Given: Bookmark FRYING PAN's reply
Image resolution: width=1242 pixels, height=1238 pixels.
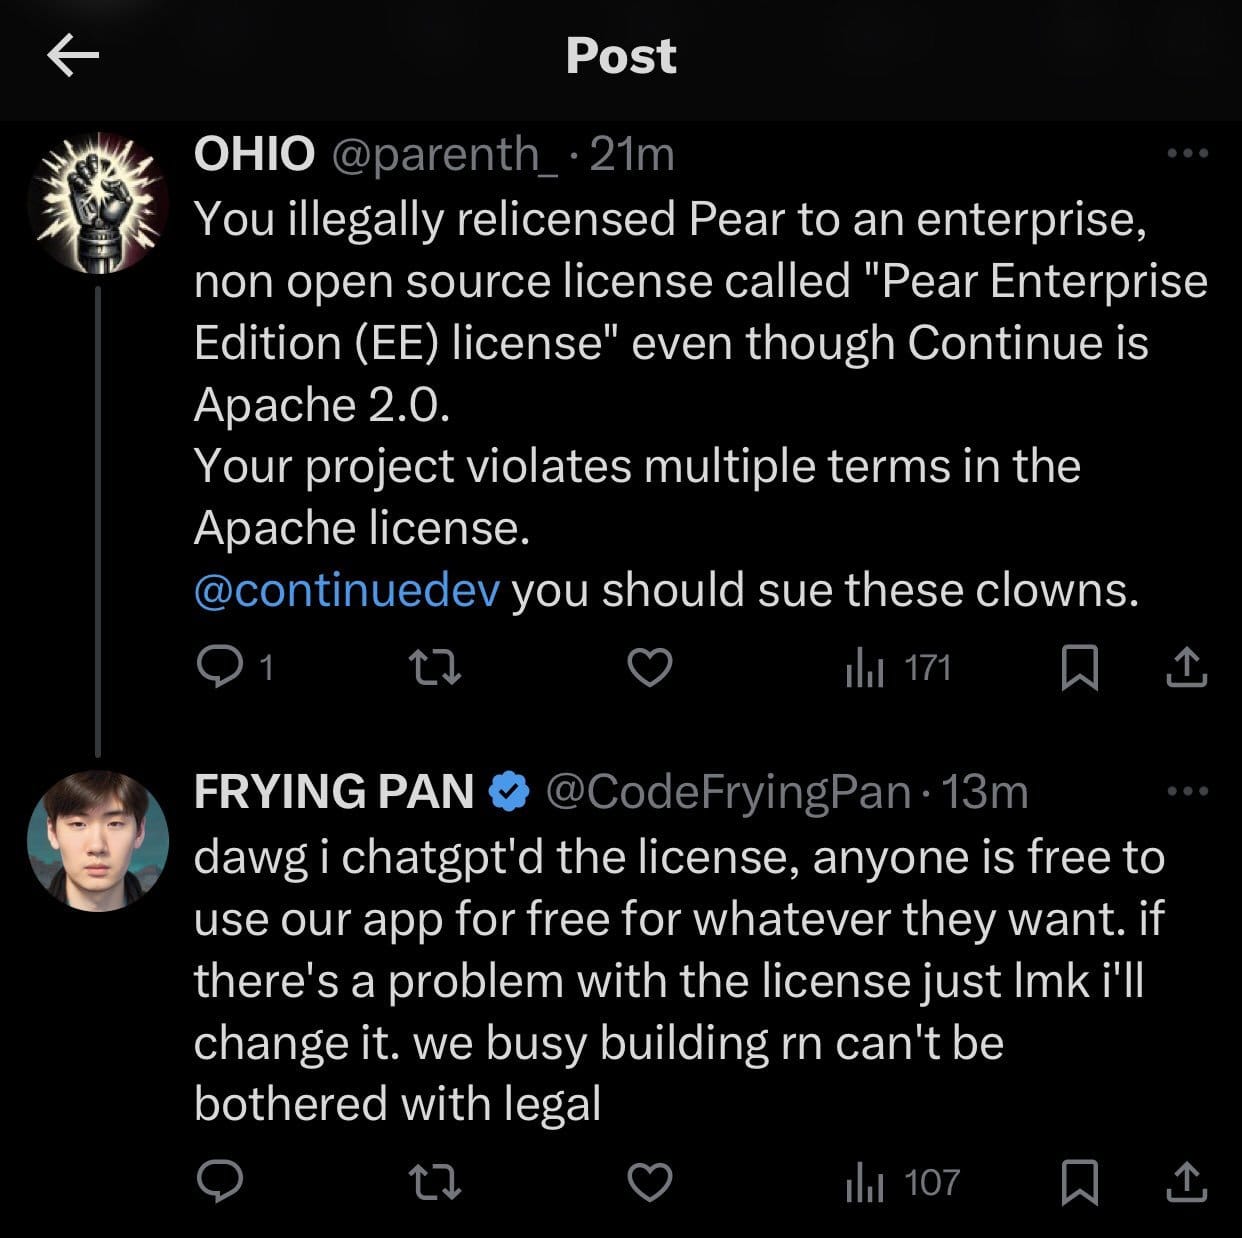Looking at the screenshot, I should pyautogui.click(x=1079, y=1182).
